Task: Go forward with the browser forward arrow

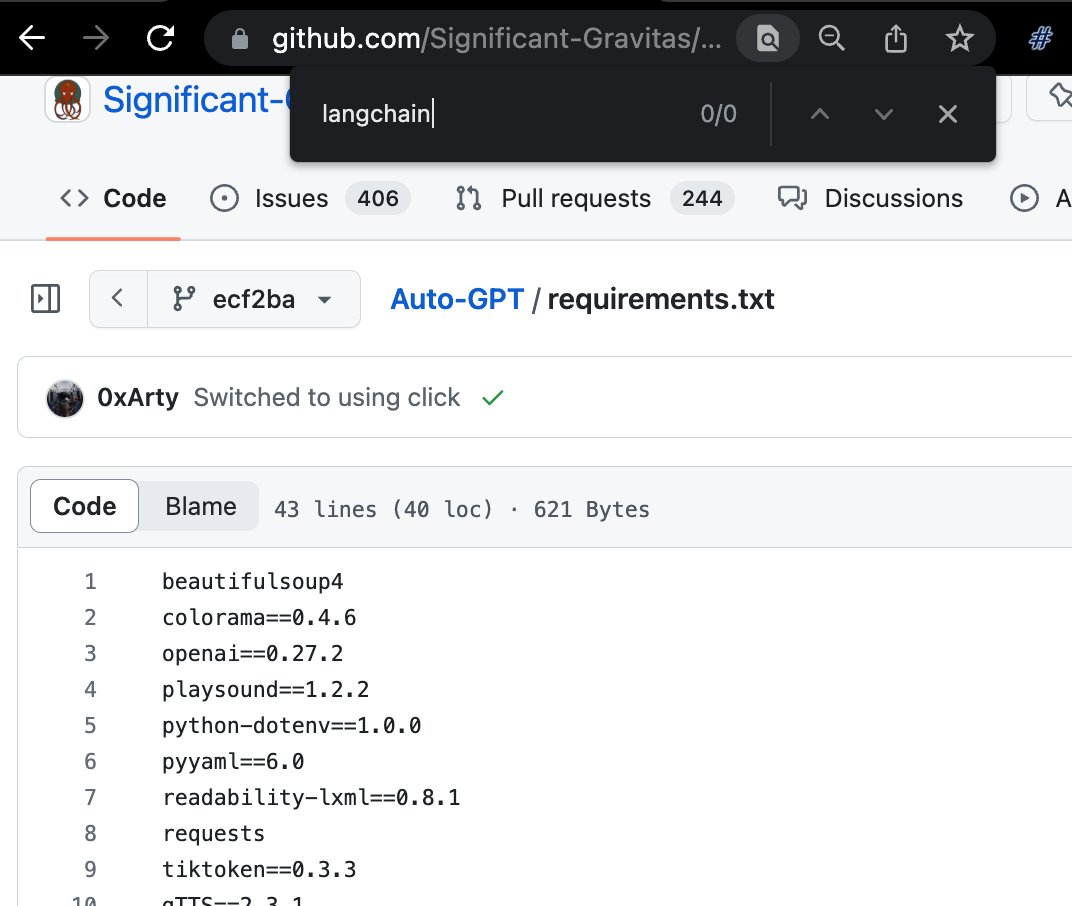Action: click(x=96, y=38)
